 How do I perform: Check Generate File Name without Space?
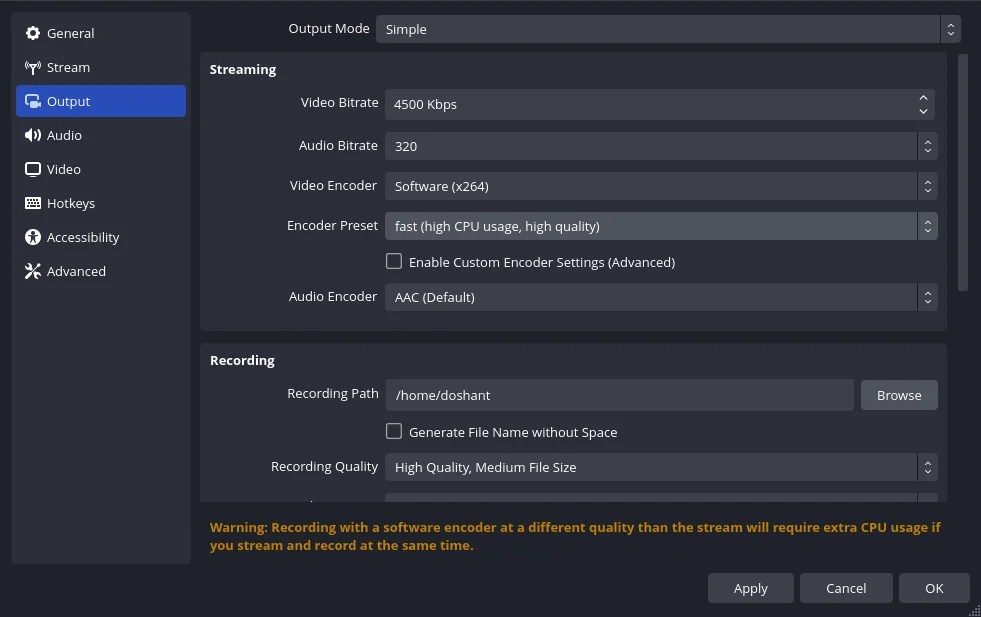tap(394, 431)
